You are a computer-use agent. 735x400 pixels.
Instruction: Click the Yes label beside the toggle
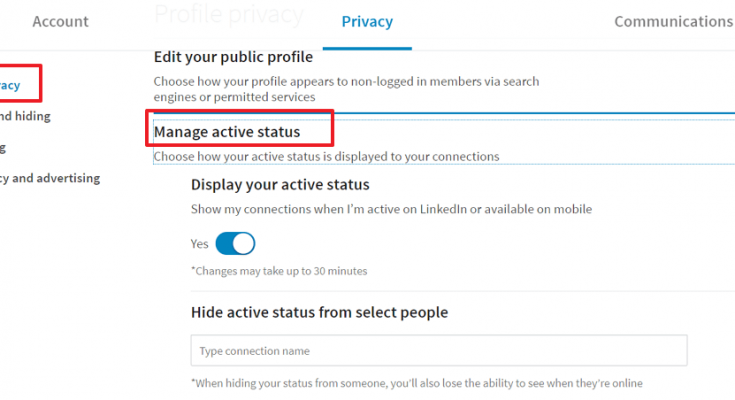199,244
